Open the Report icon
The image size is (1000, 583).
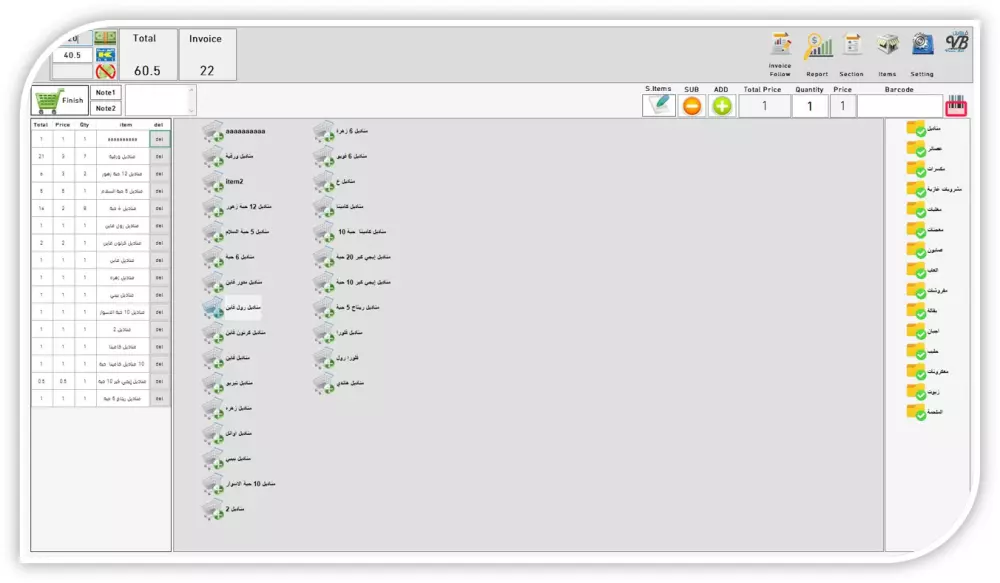(818, 54)
